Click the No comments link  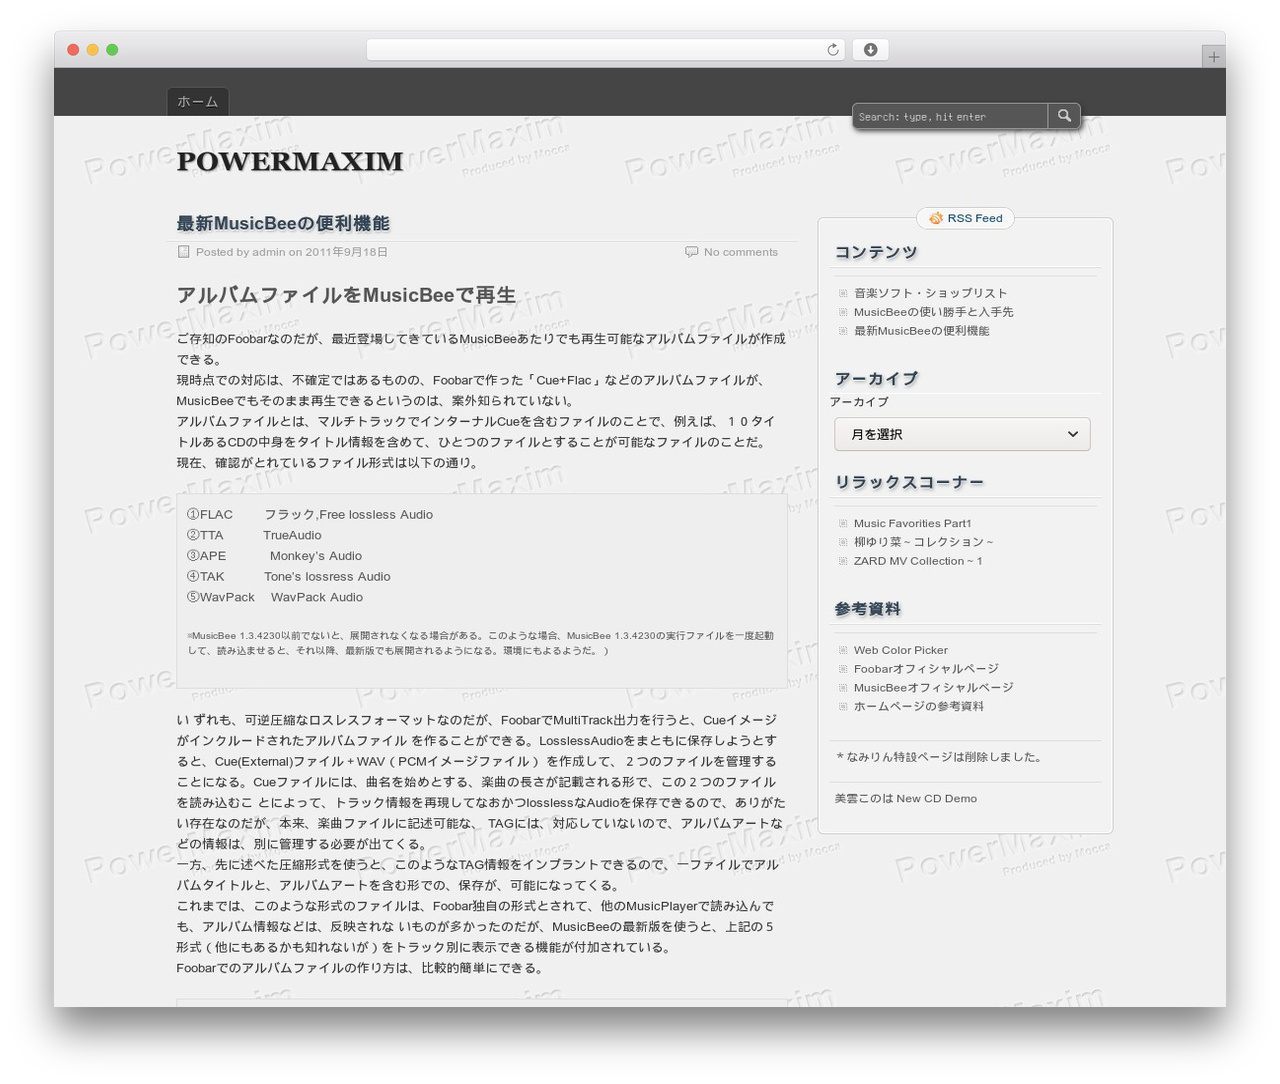click(x=741, y=252)
